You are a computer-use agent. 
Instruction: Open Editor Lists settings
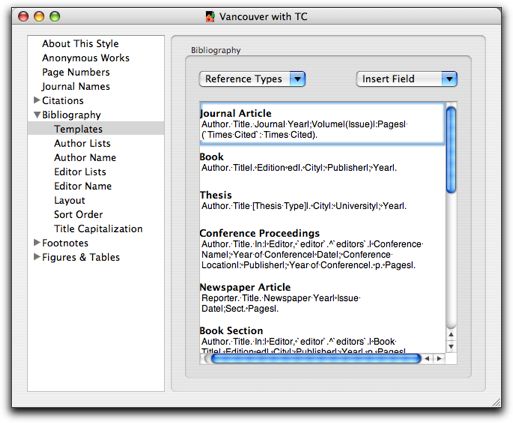click(80, 172)
